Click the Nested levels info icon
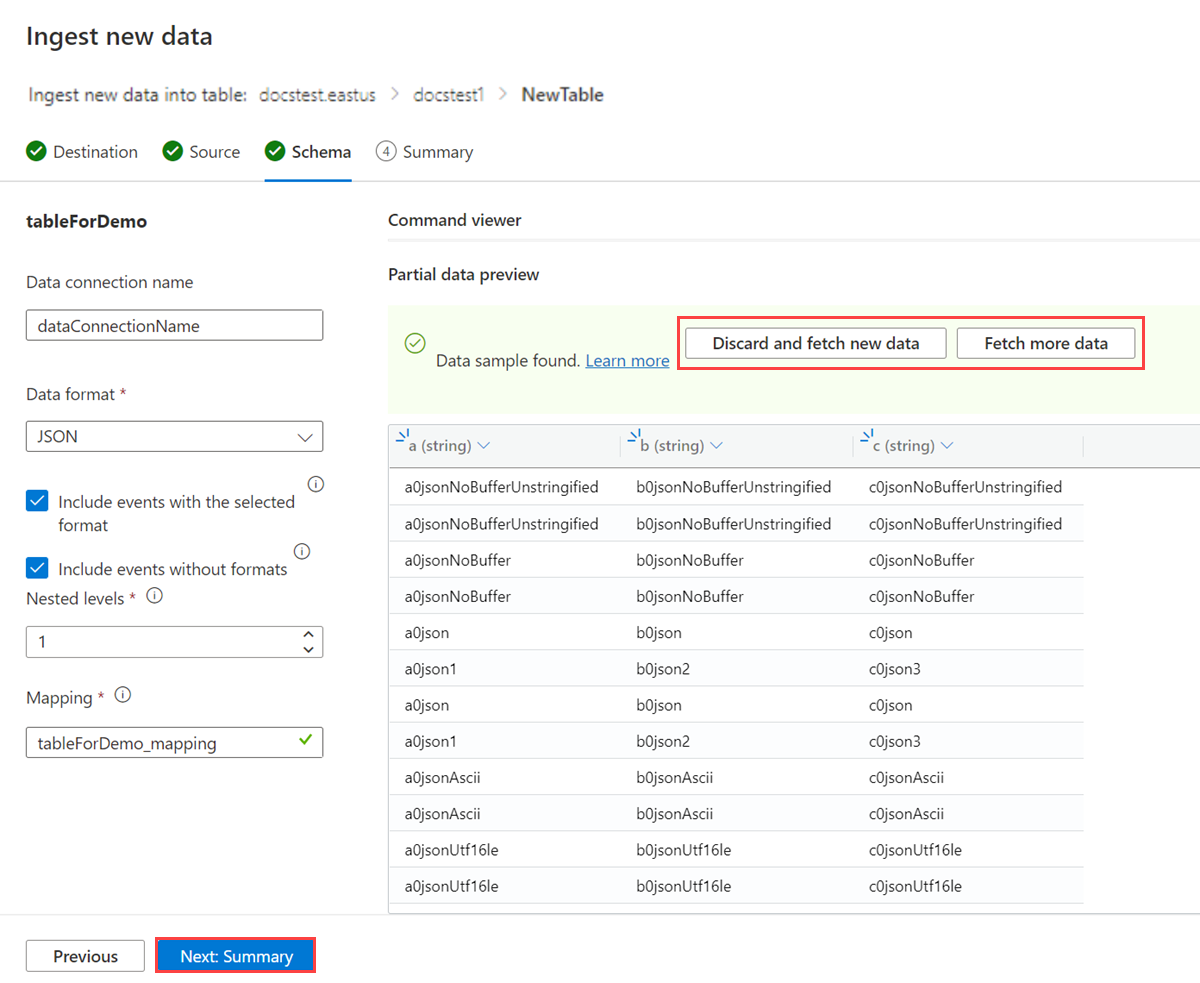The width and height of the screenshot is (1200, 983). coord(154,596)
